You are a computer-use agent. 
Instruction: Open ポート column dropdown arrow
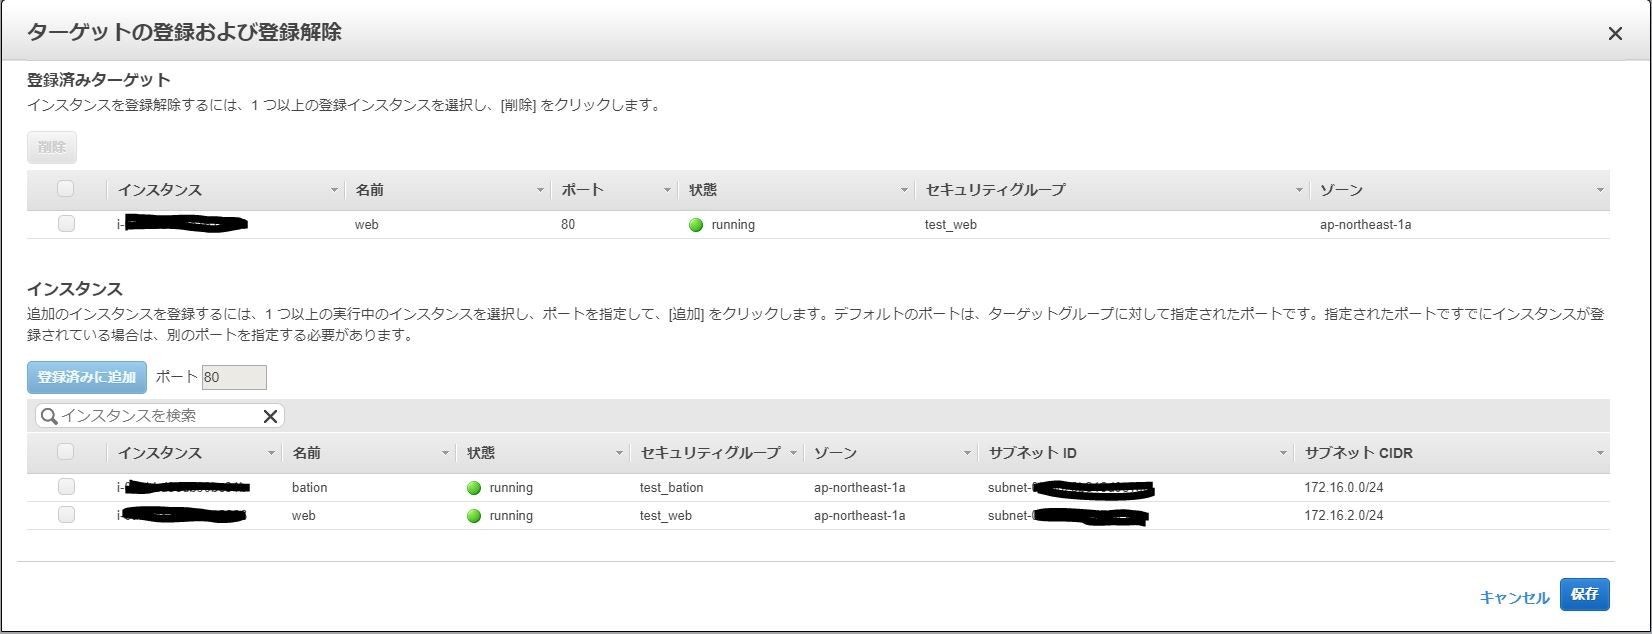tap(667, 190)
